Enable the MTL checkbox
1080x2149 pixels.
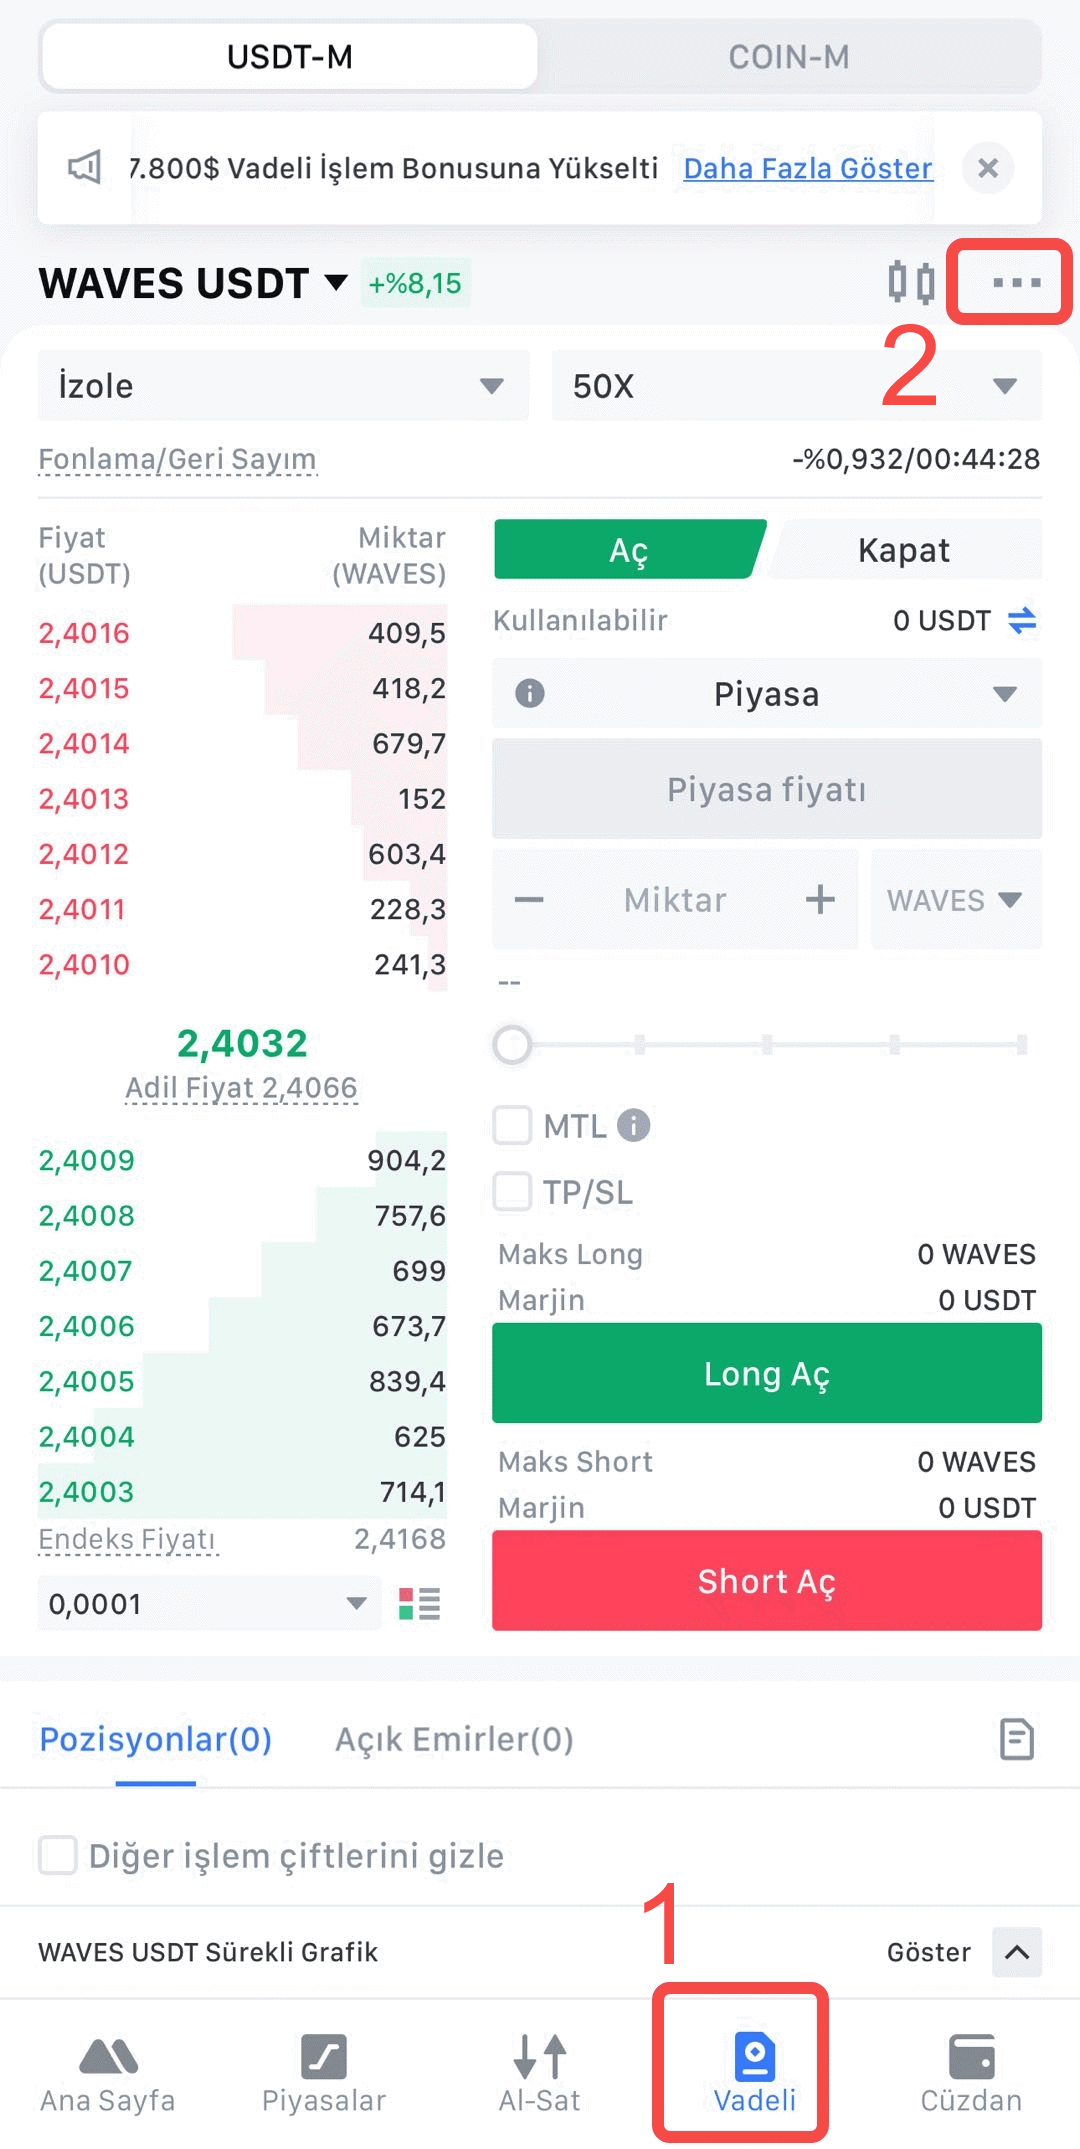coord(513,1126)
